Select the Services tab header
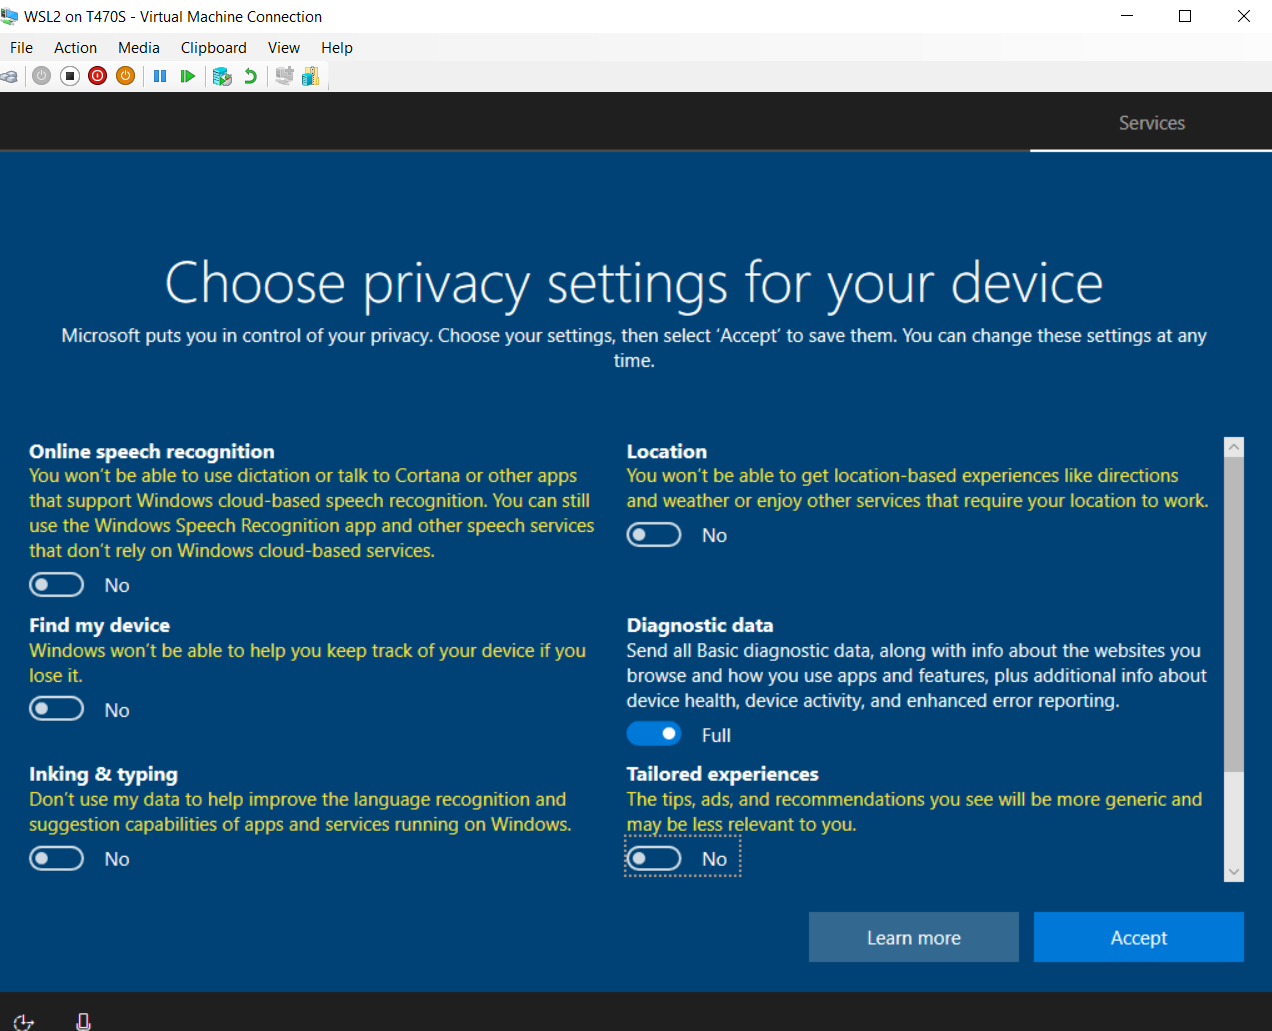 pyautogui.click(x=1151, y=123)
